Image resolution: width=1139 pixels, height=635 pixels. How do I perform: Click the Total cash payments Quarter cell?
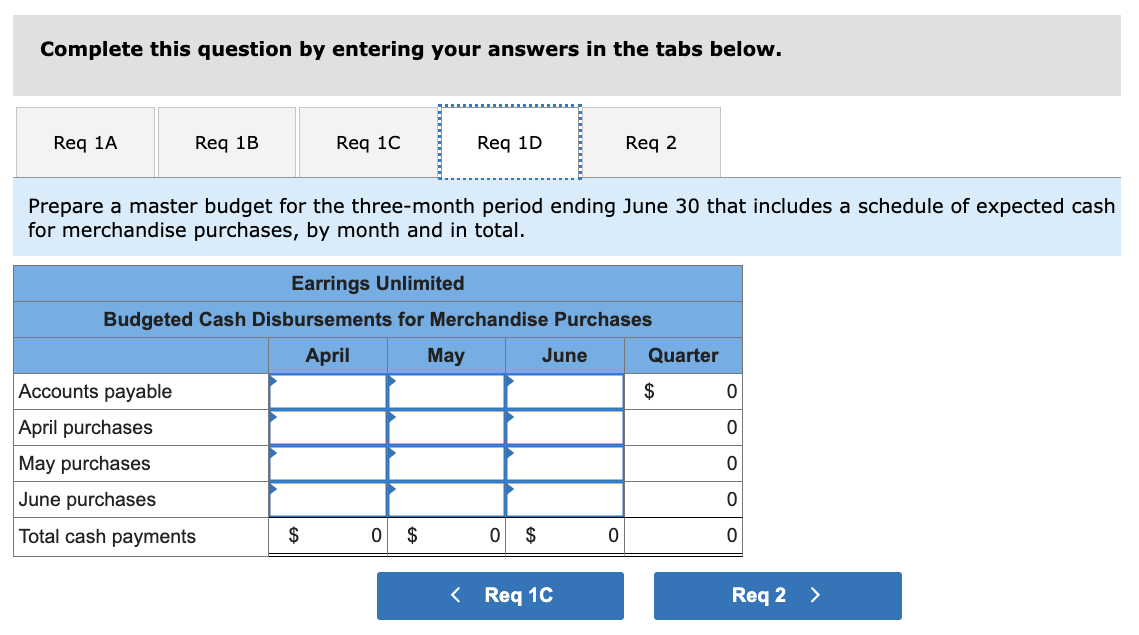[683, 537]
